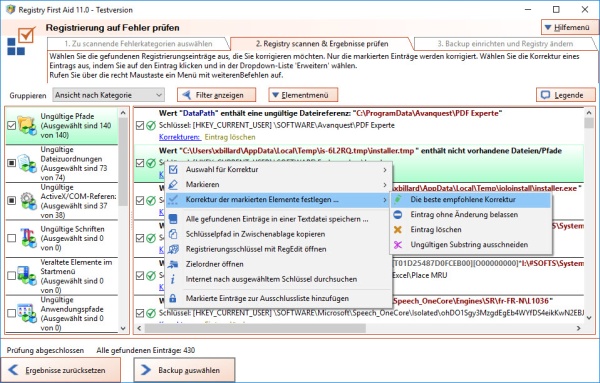This screenshot has width=600, height=383.
Task: Click the lock icon beside 'Ausschlussliste hinzufügen'
Action: point(173,298)
